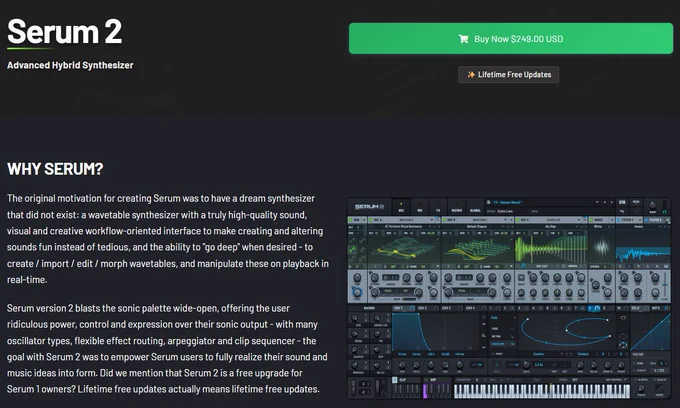Select the next preset arrow
The width and height of the screenshot is (680, 408).
point(611,202)
